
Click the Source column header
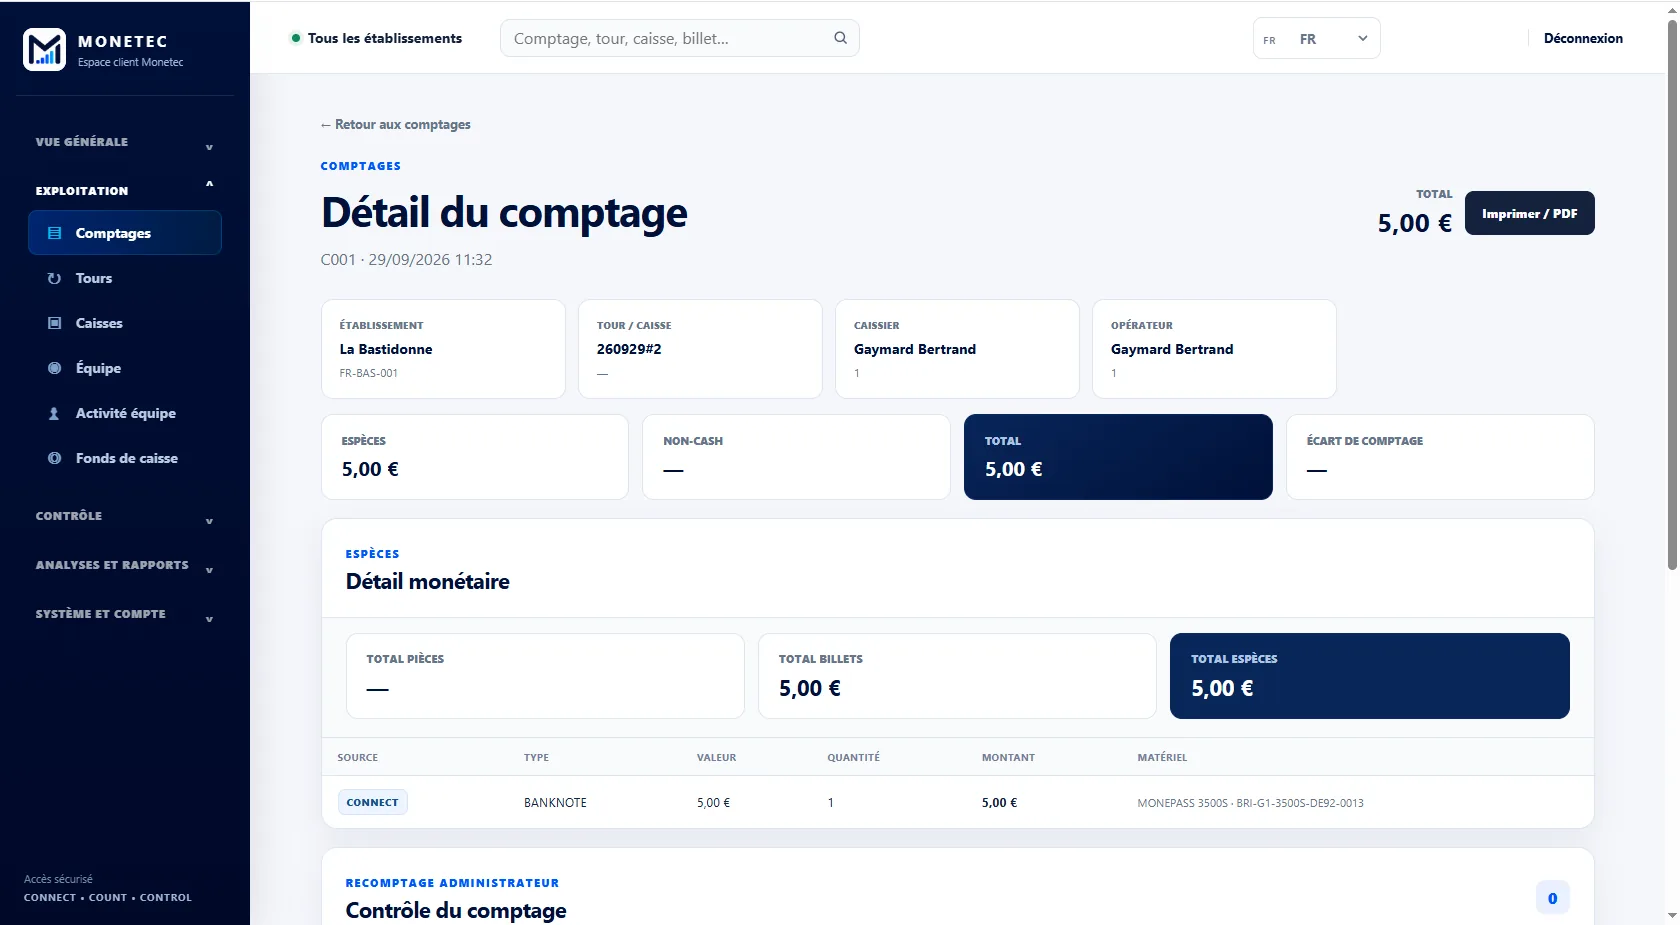pyautogui.click(x=357, y=757)
